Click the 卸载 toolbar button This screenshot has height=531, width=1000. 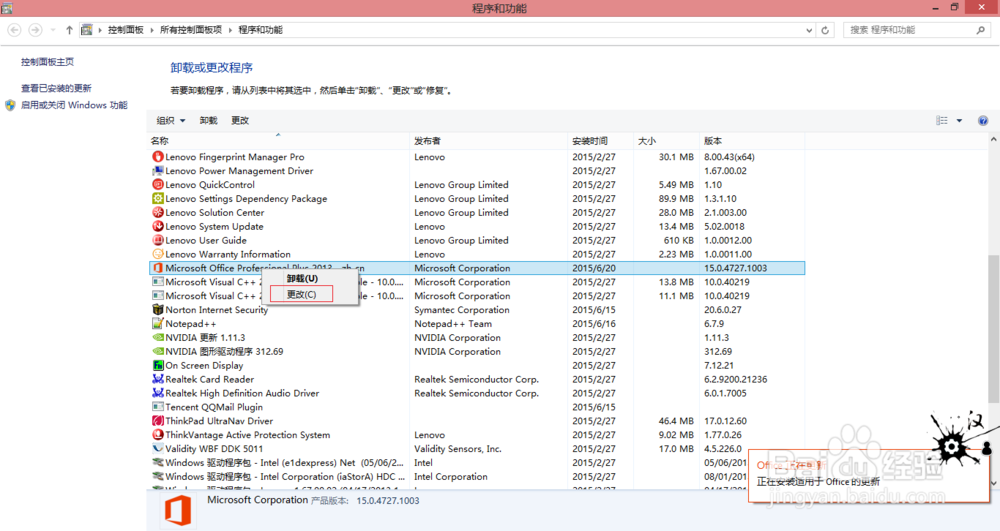209,120
